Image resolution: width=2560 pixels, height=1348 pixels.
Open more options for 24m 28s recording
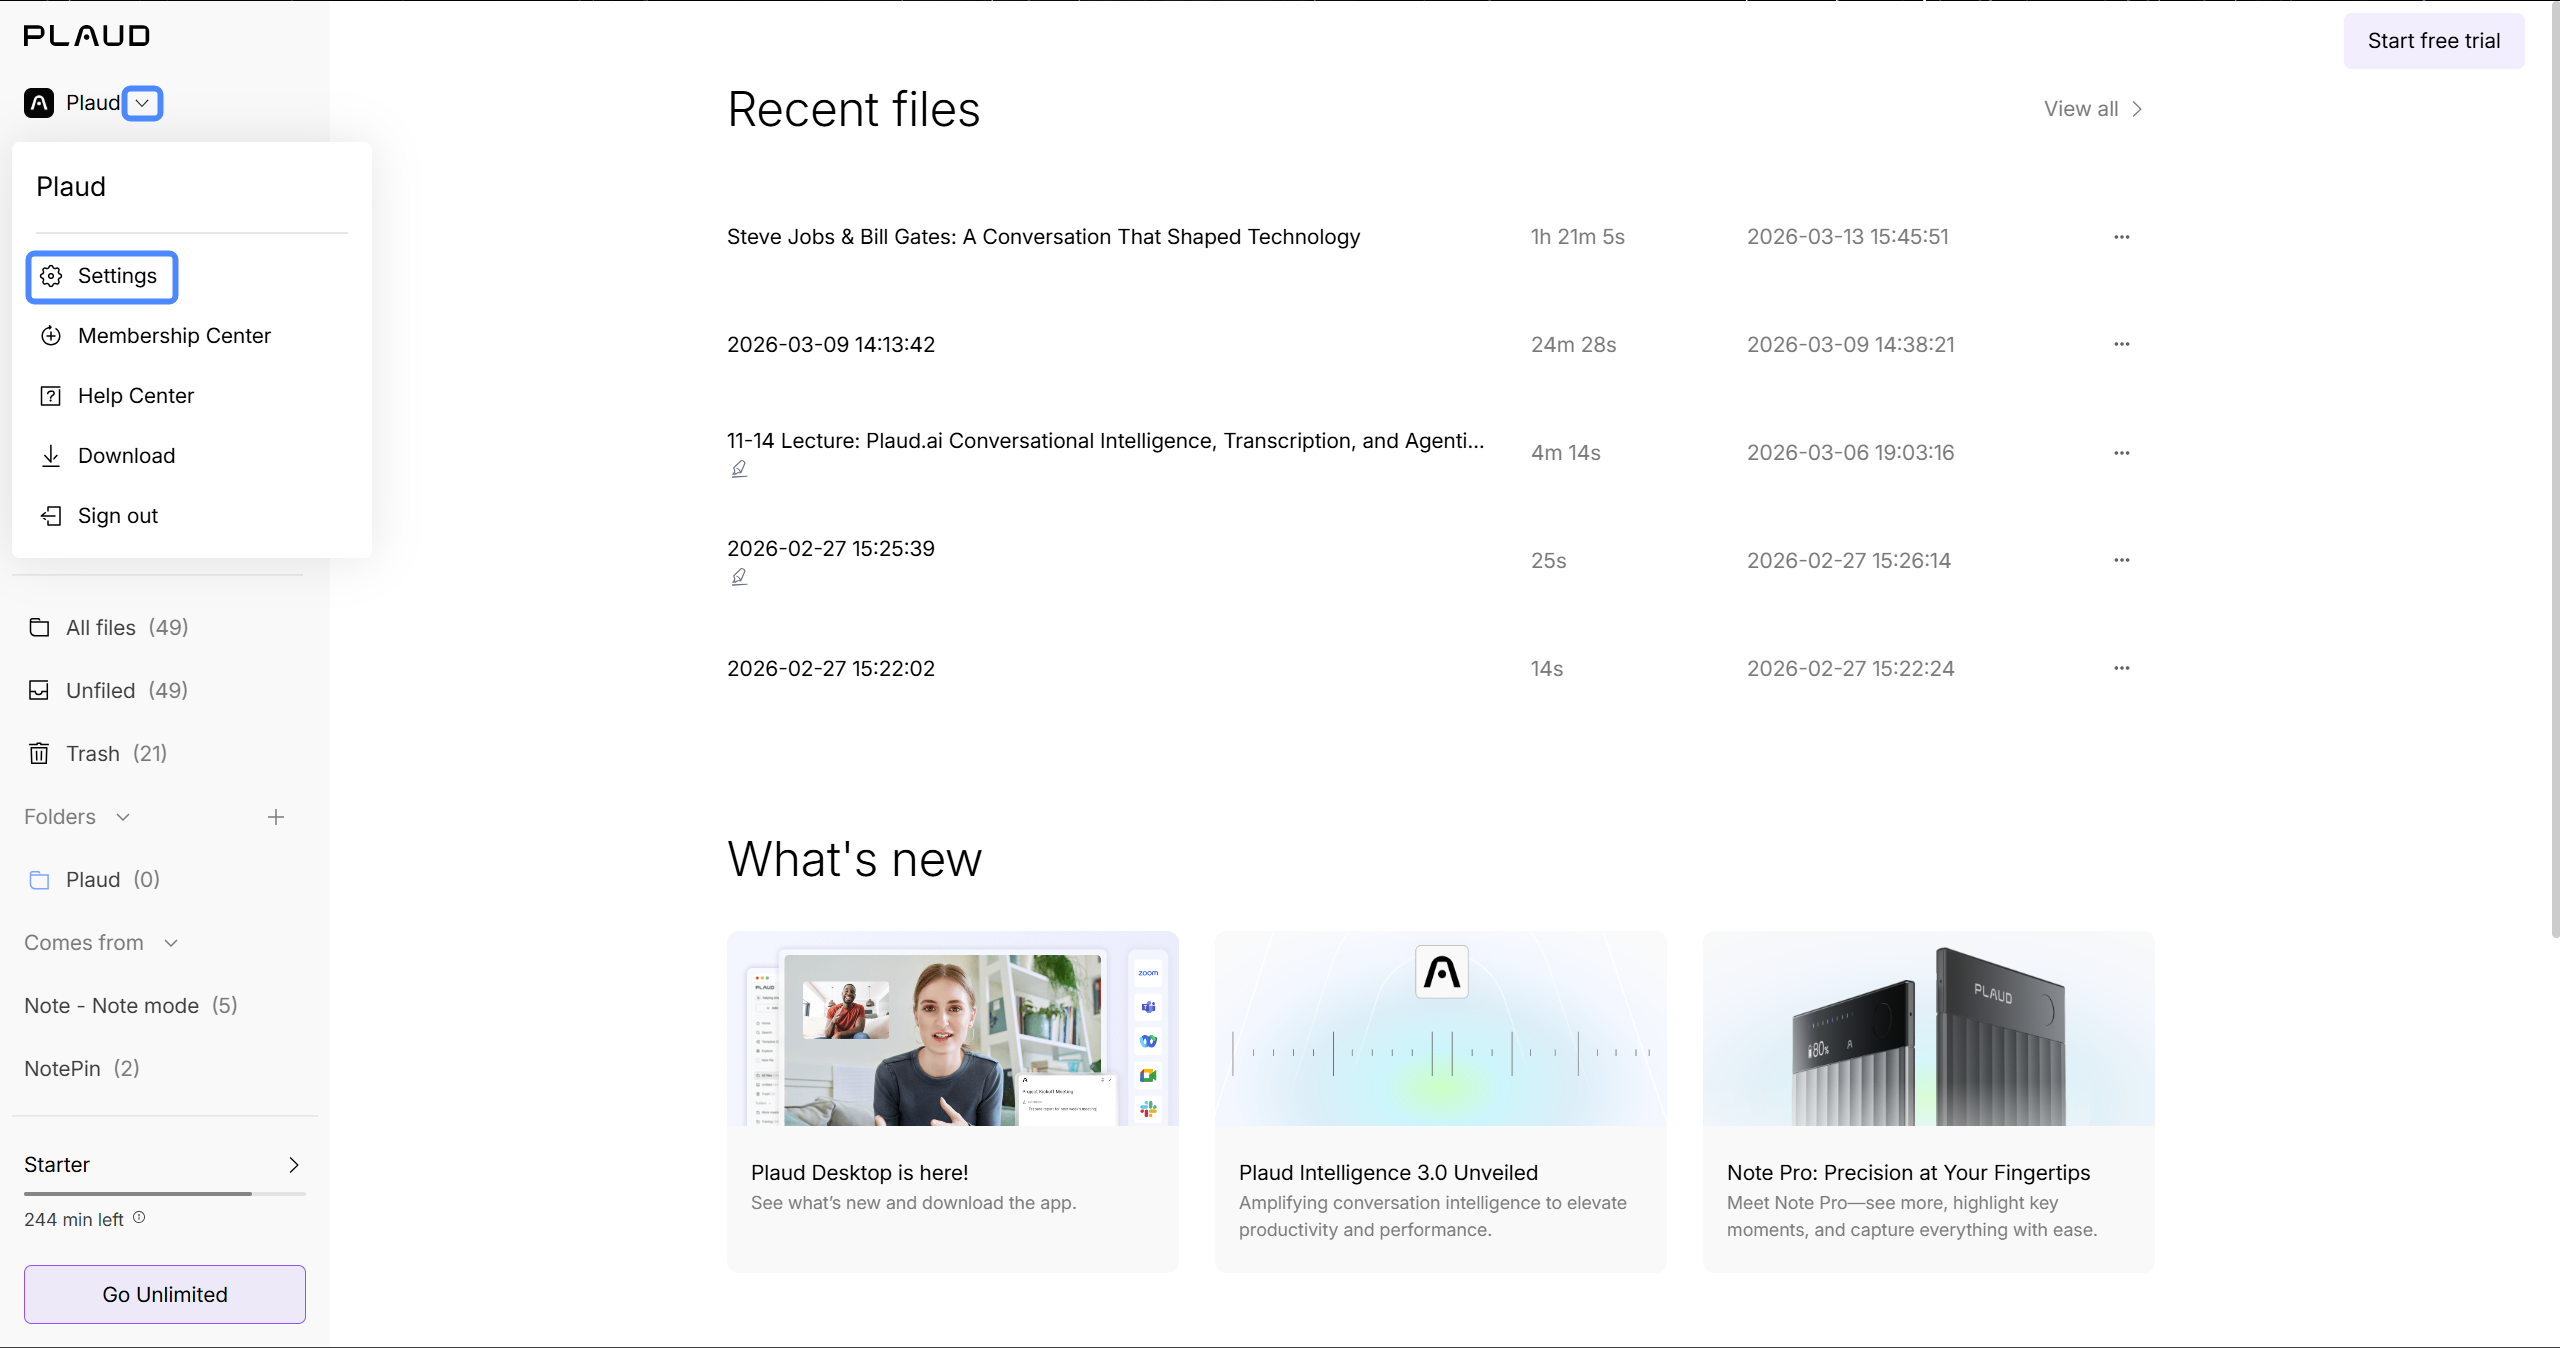[2122, 344]
